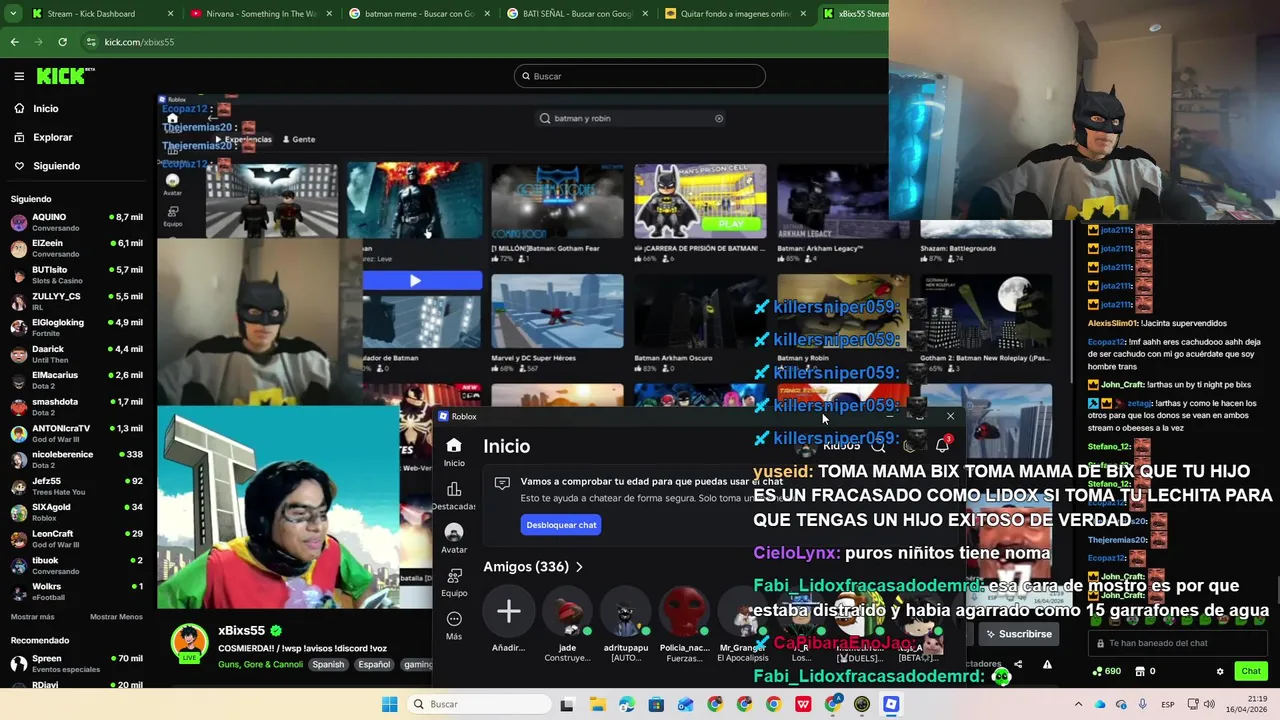Open BUTIsito channel in following list
This screenshot has height=720, width=1280.
pyautogui.click(x=76, y=275)
